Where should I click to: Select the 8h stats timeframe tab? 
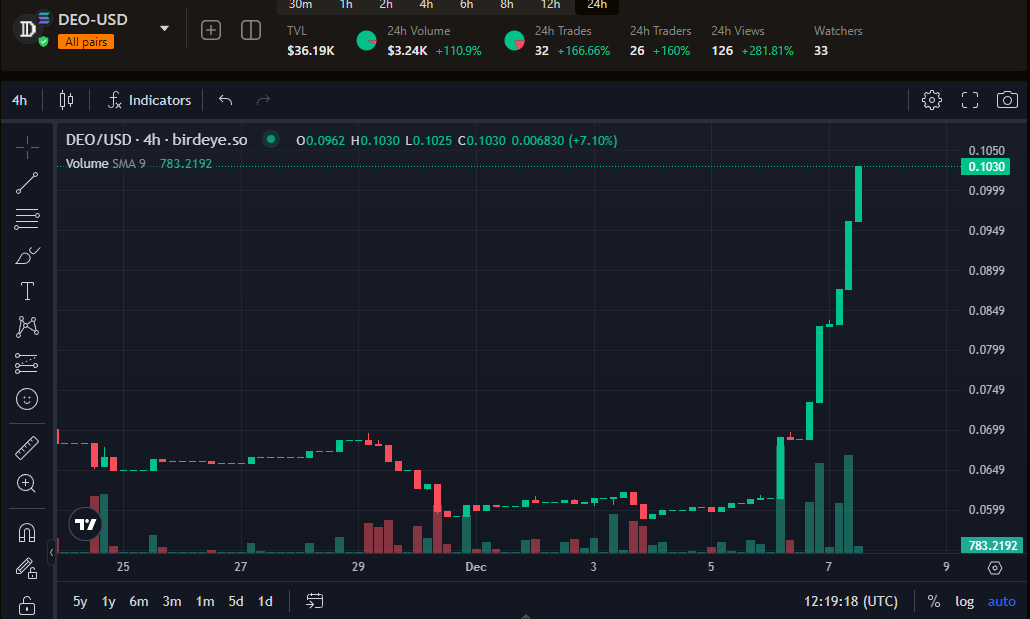point(506,5)
